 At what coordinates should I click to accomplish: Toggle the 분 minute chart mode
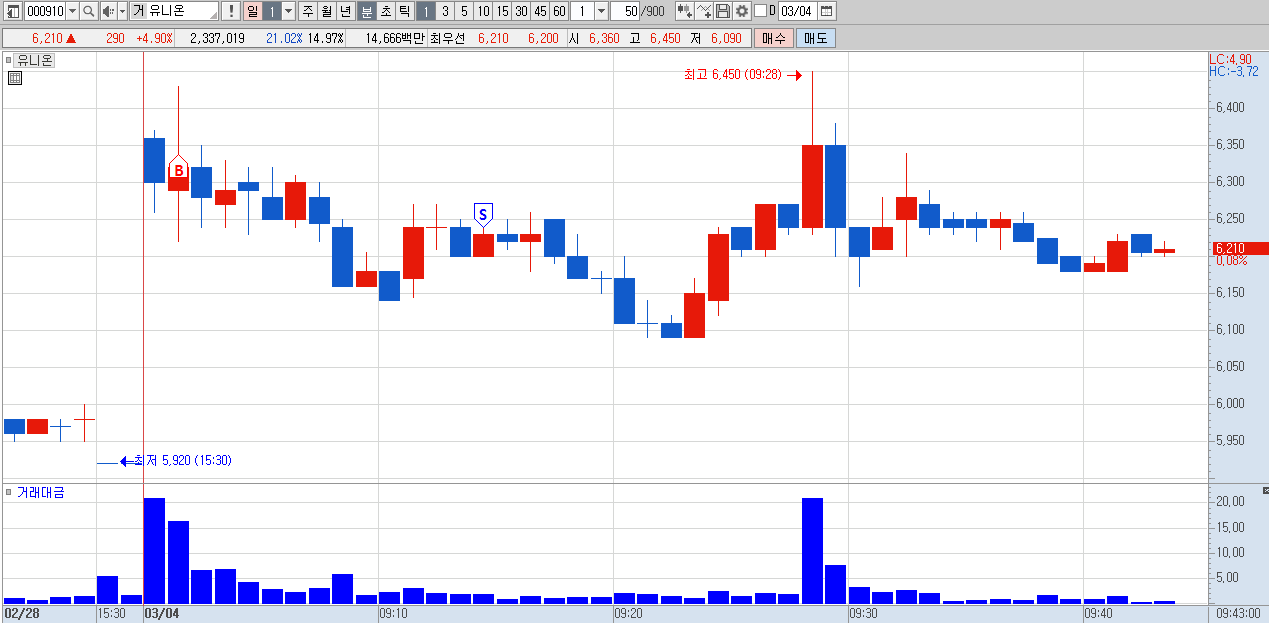[366, 11]
